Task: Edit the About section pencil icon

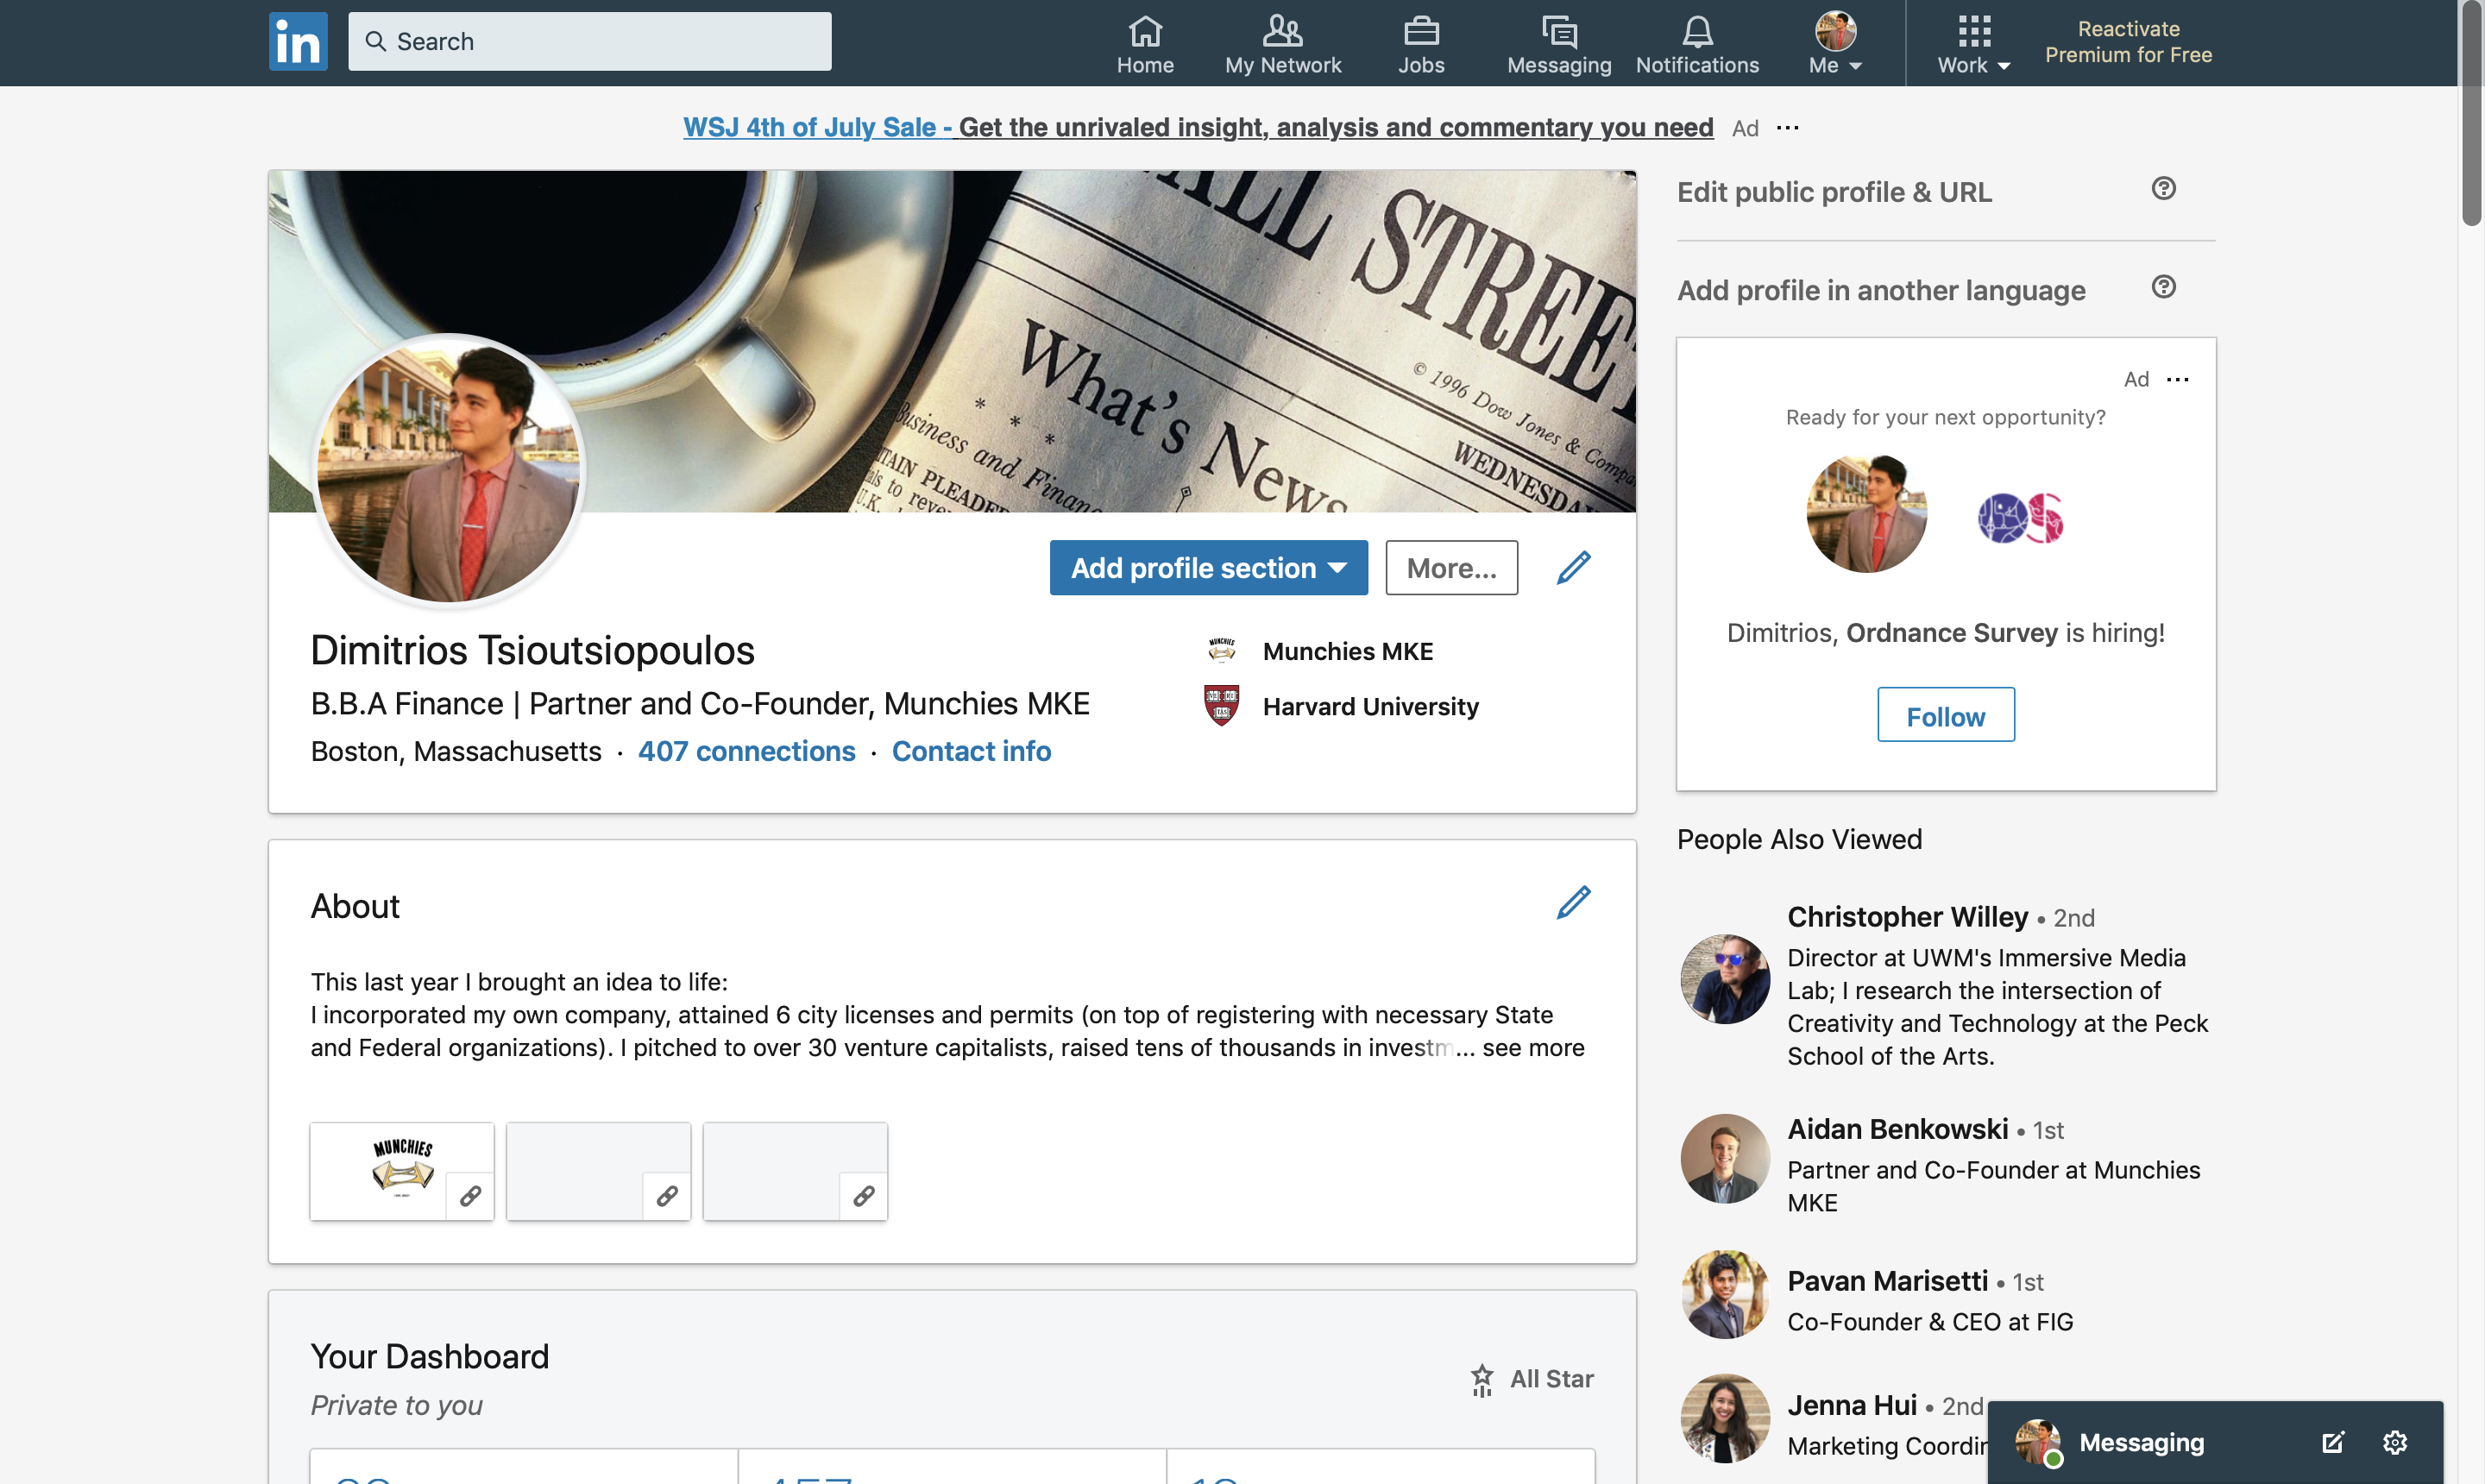Action: click(1573, 902)
